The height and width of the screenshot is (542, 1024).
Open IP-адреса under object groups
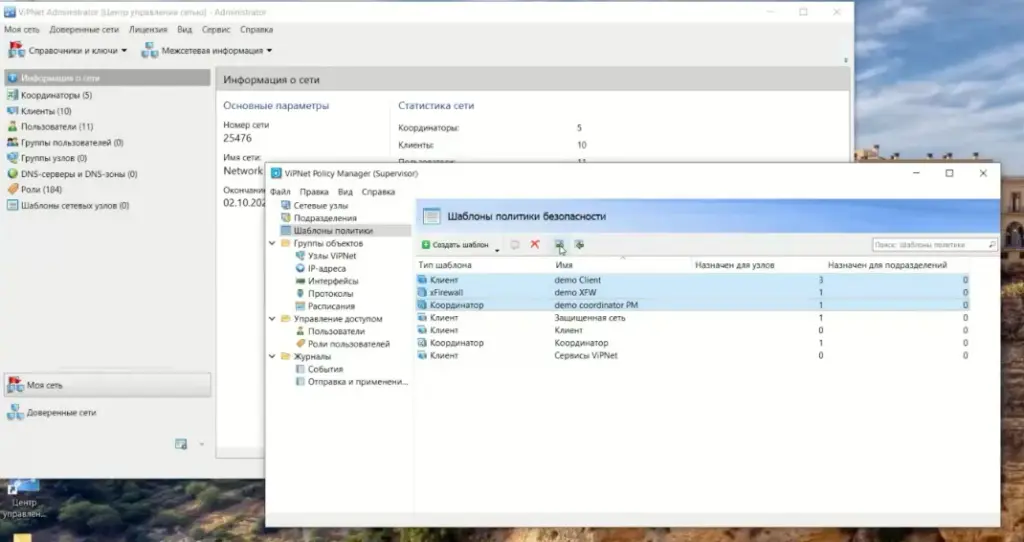coord(326,269)
